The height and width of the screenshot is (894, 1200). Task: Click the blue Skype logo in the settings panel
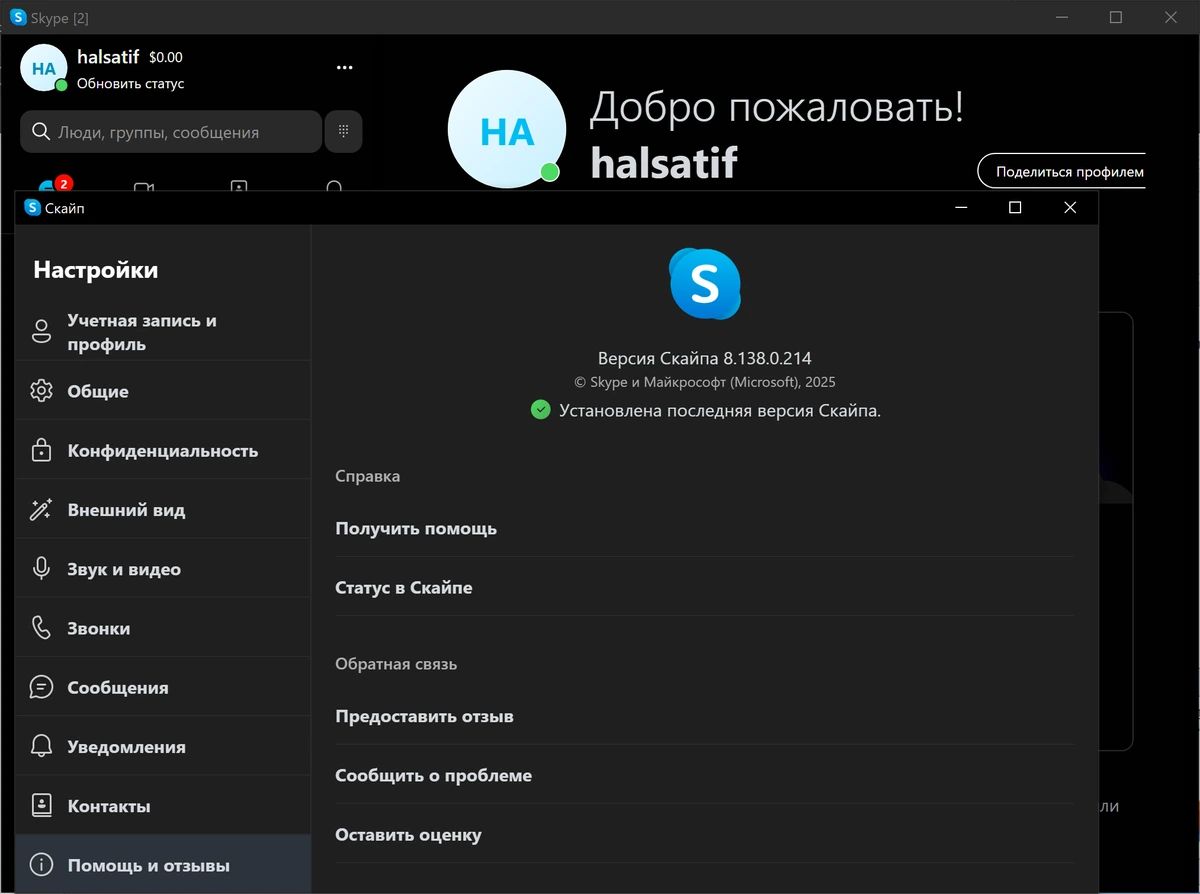pyautogui.click(x=705, y=284)
